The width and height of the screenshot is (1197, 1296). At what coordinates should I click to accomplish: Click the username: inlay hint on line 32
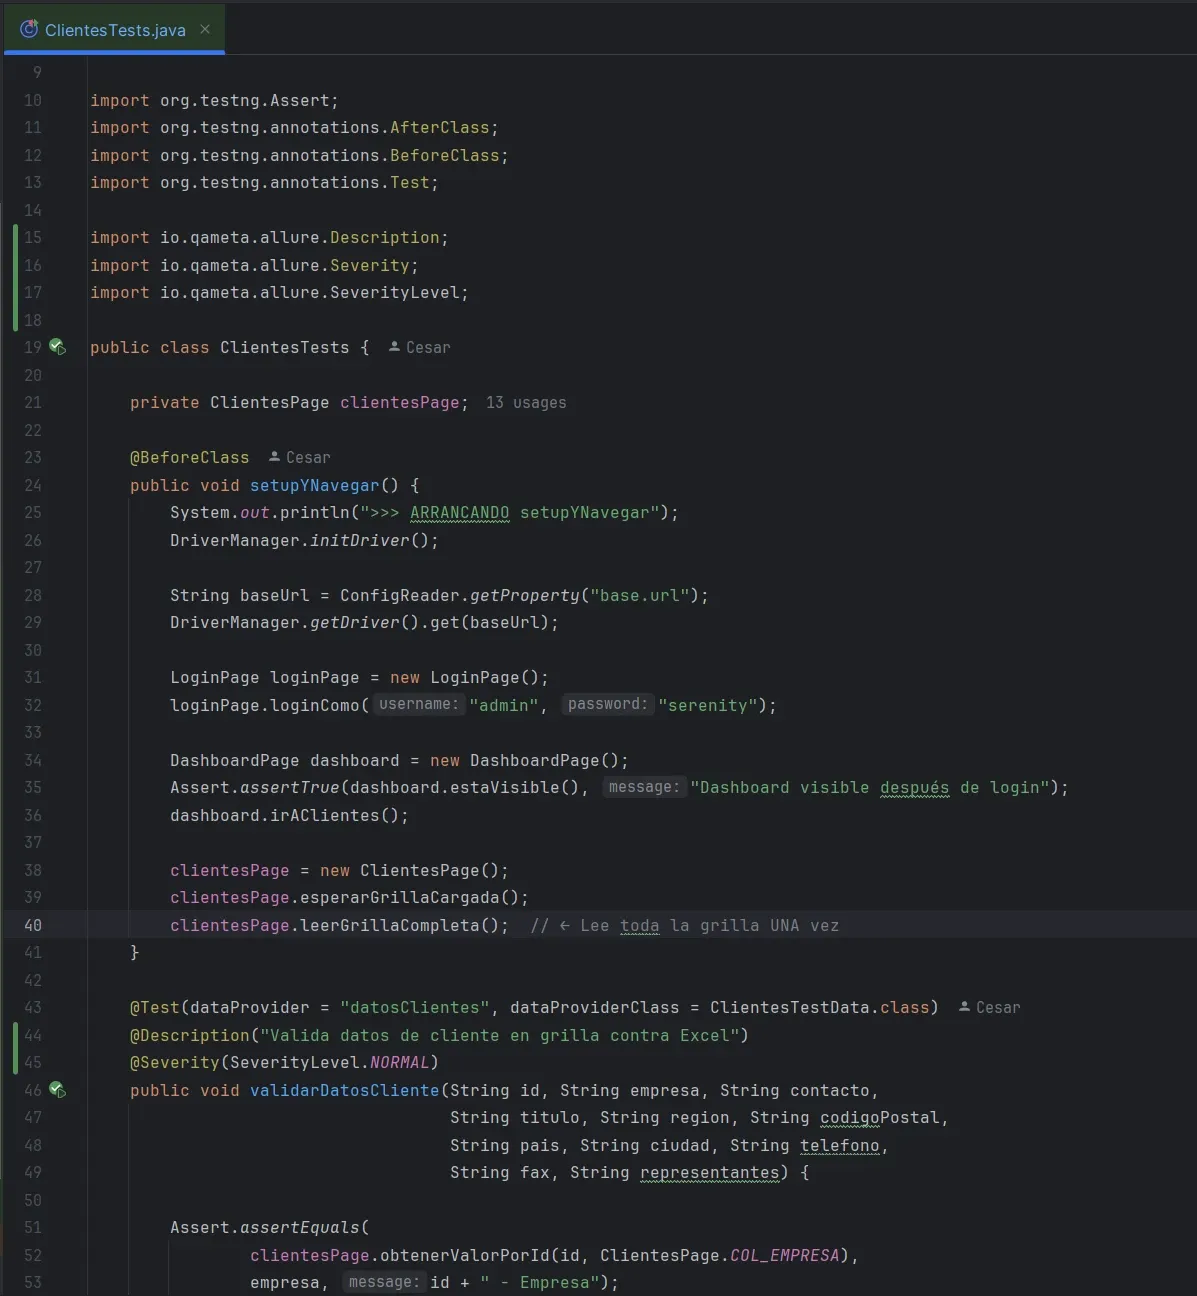tap(417, 704)
